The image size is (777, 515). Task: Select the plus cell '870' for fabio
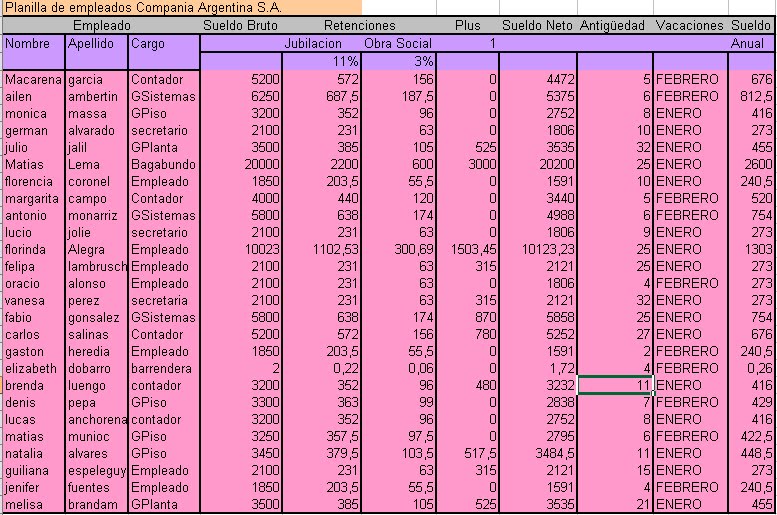pos(467,317)
